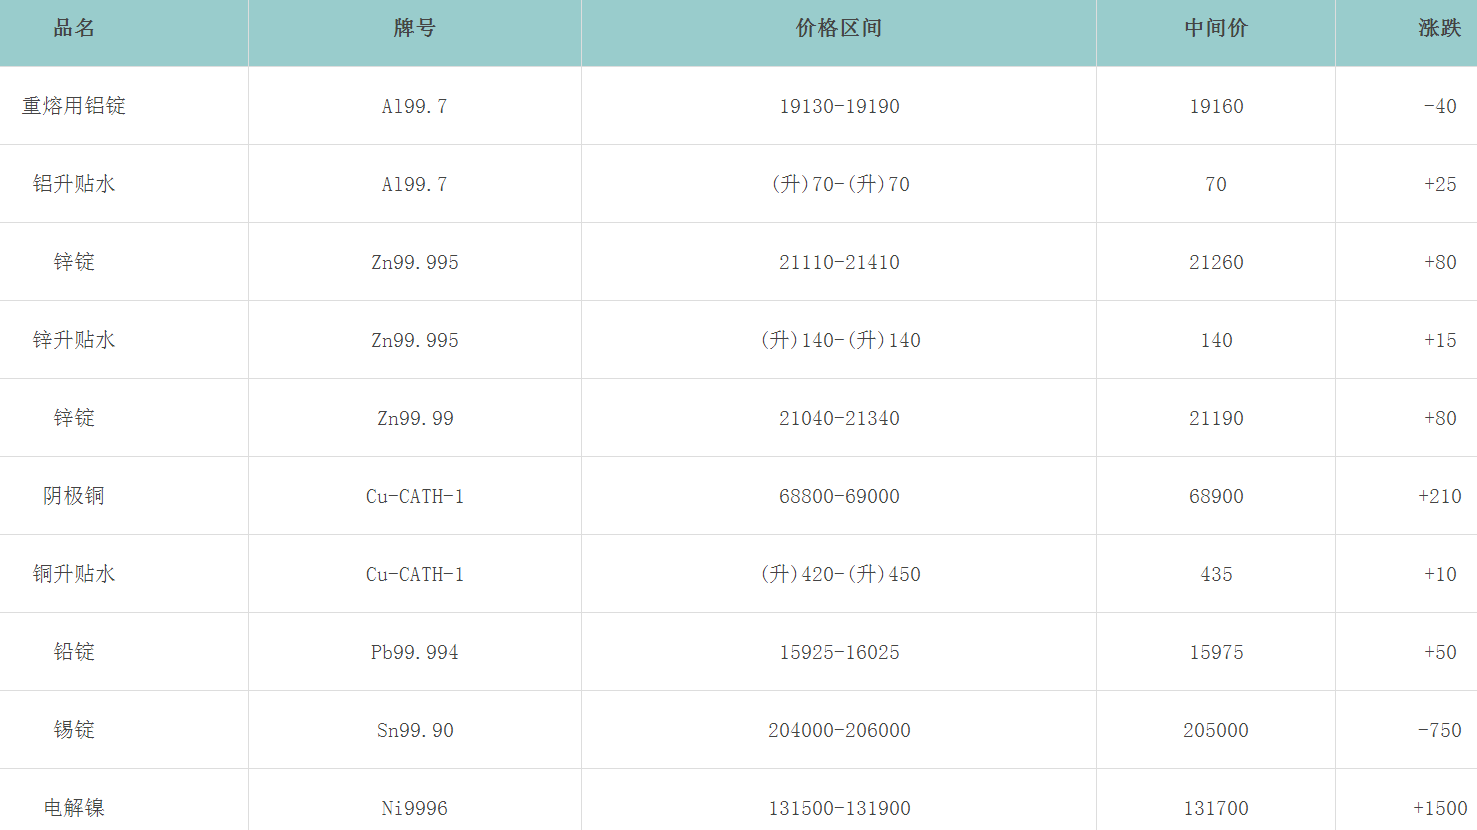Click the 19130-19190 price range cell
The image size is (1477, 830).
point(839,106)
